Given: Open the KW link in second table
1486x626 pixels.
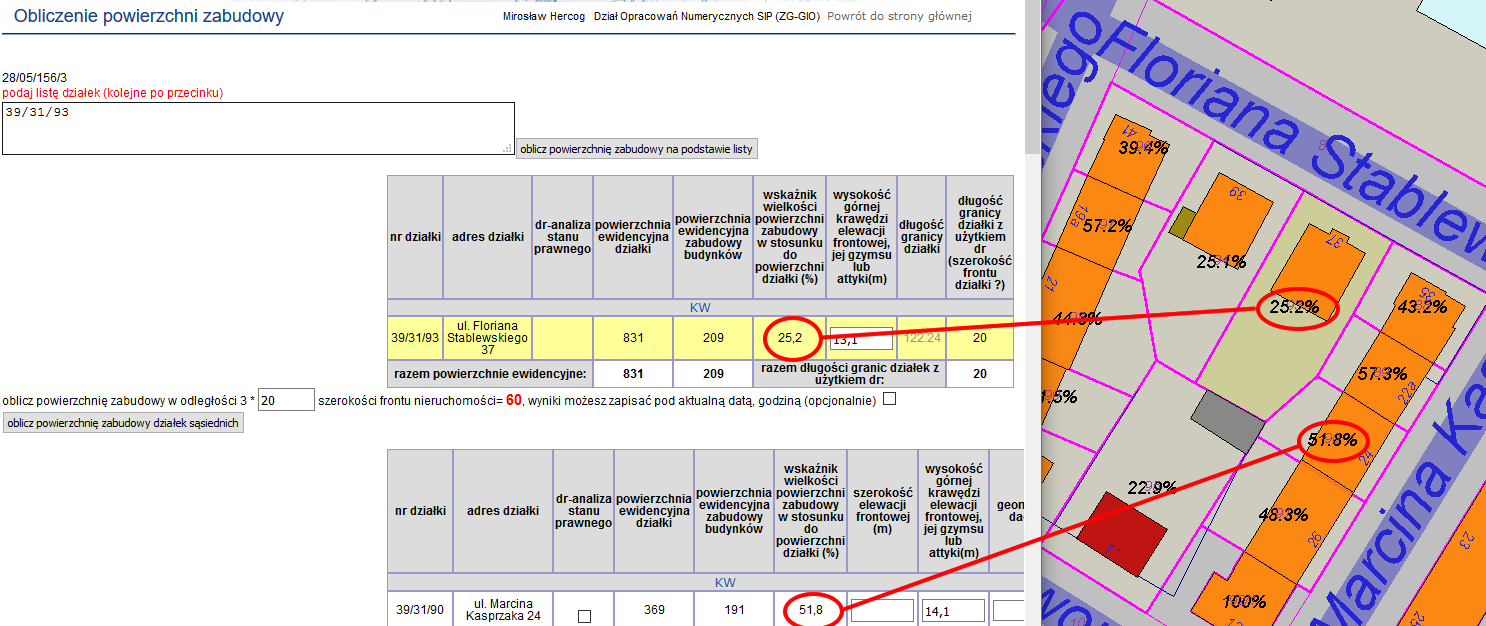Looking at the screenshot, I should [x=725, y=582].
